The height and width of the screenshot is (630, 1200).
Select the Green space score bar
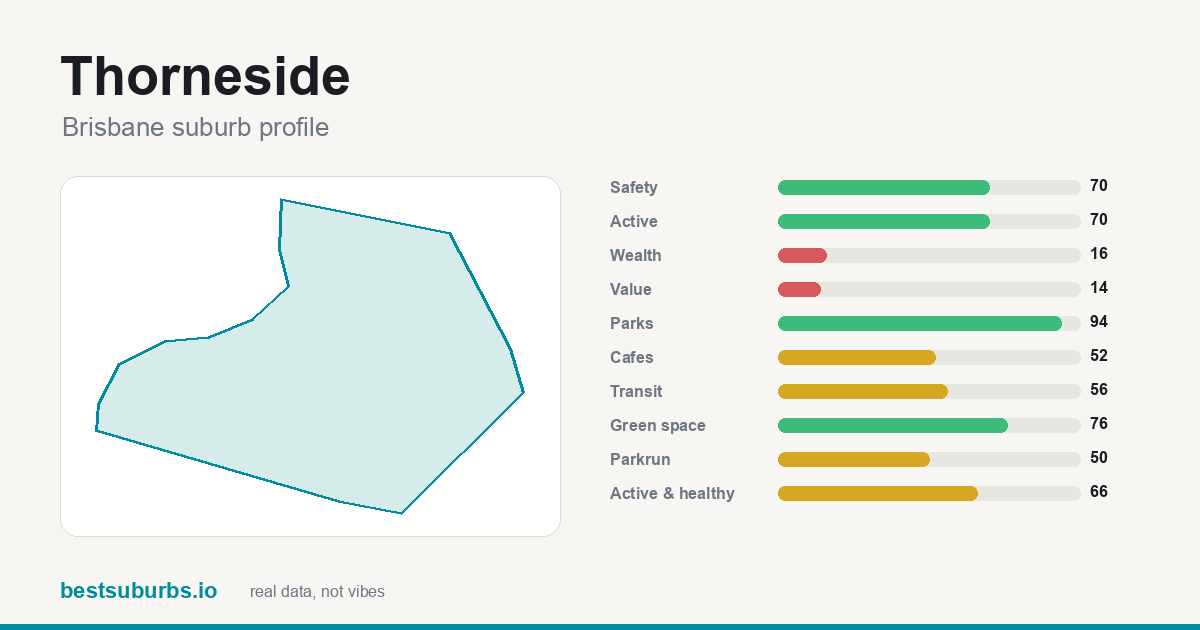click(929, 425)
